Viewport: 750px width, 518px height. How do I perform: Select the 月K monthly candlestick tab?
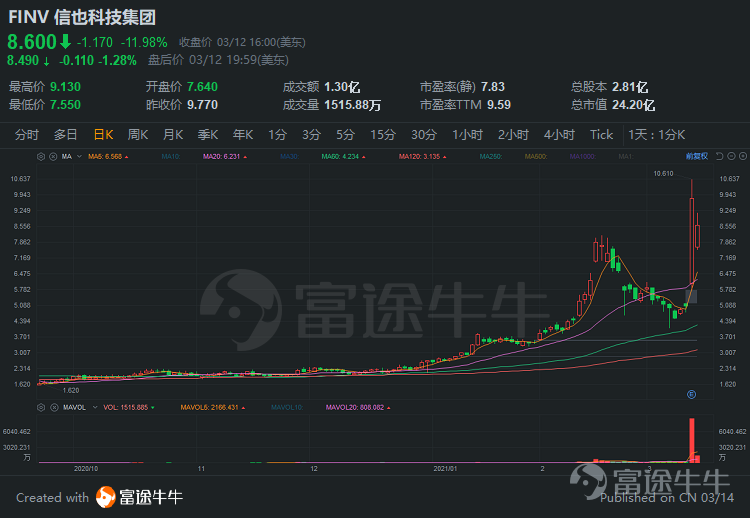(173, 135)
